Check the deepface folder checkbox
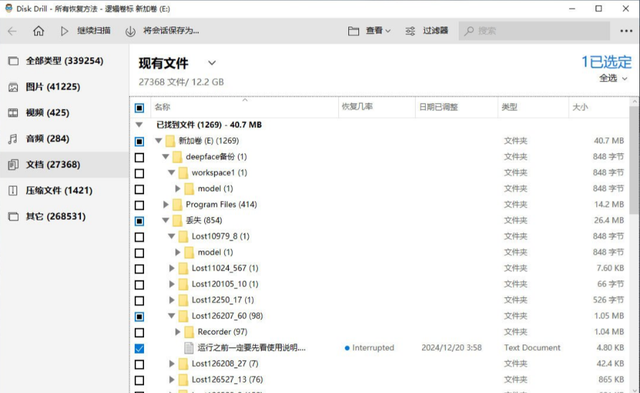Image resolution: width=640 pixels, height=393 pixels. click(x=139, y=157)
